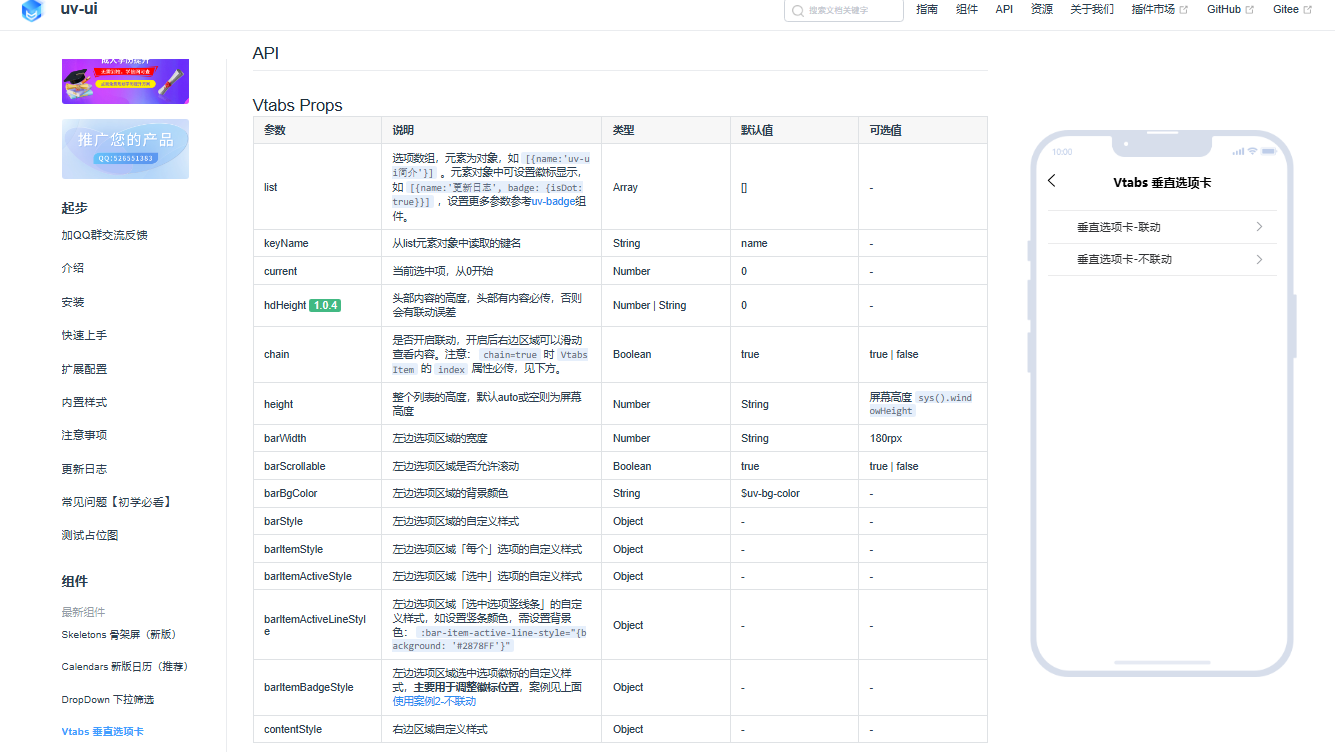1335x752 pixels.
Task: Click the uv-ui logo icon
Action: 32,11
